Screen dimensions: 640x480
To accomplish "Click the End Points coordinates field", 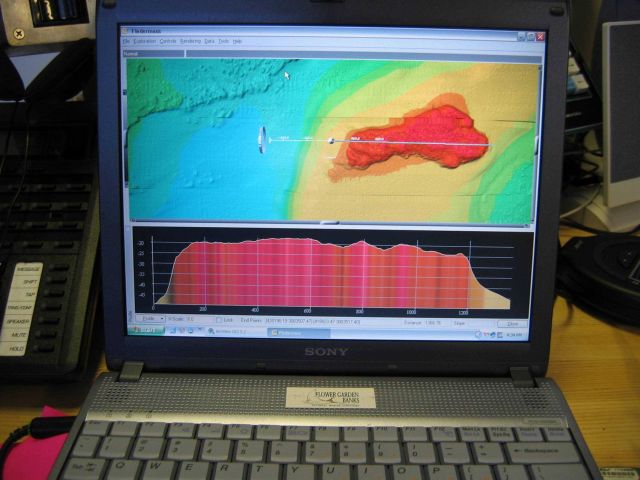I will coord(313,322).
